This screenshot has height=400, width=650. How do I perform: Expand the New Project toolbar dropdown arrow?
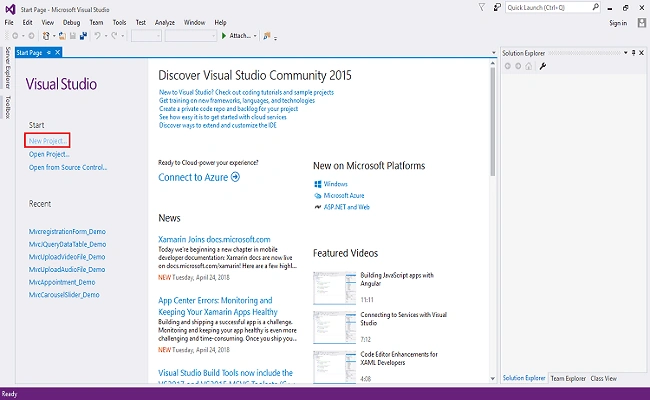click(x=54, y=36)
